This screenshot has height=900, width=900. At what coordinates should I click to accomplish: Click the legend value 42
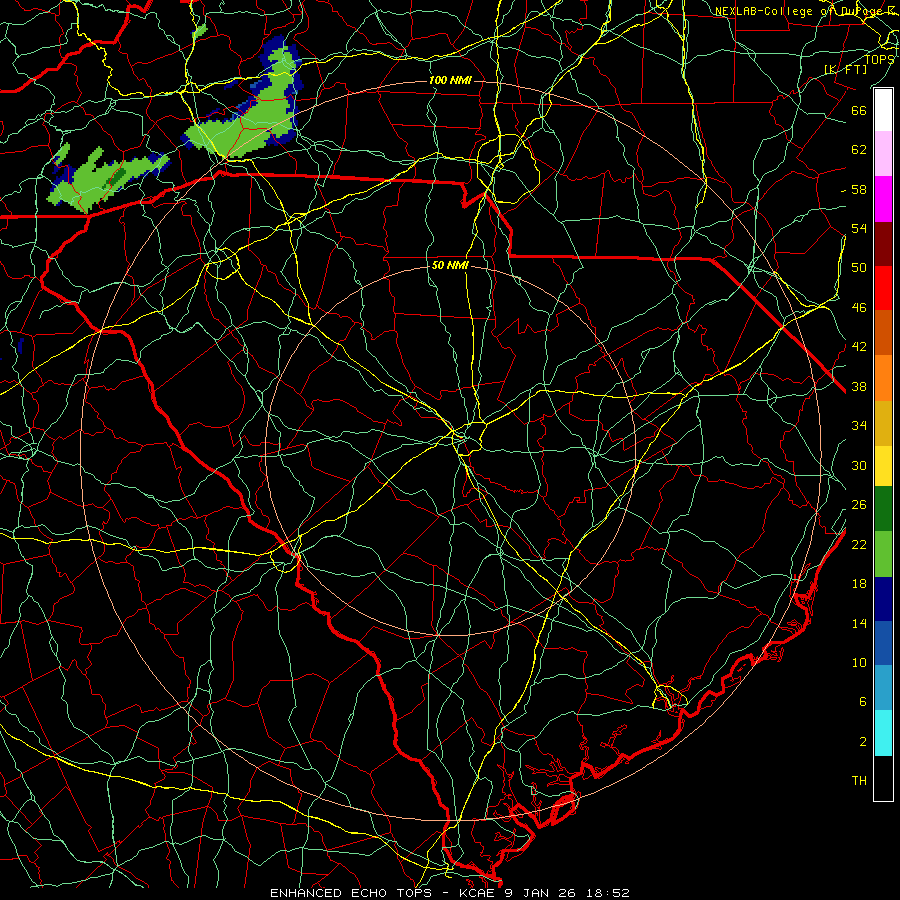[x=859, y=346]
